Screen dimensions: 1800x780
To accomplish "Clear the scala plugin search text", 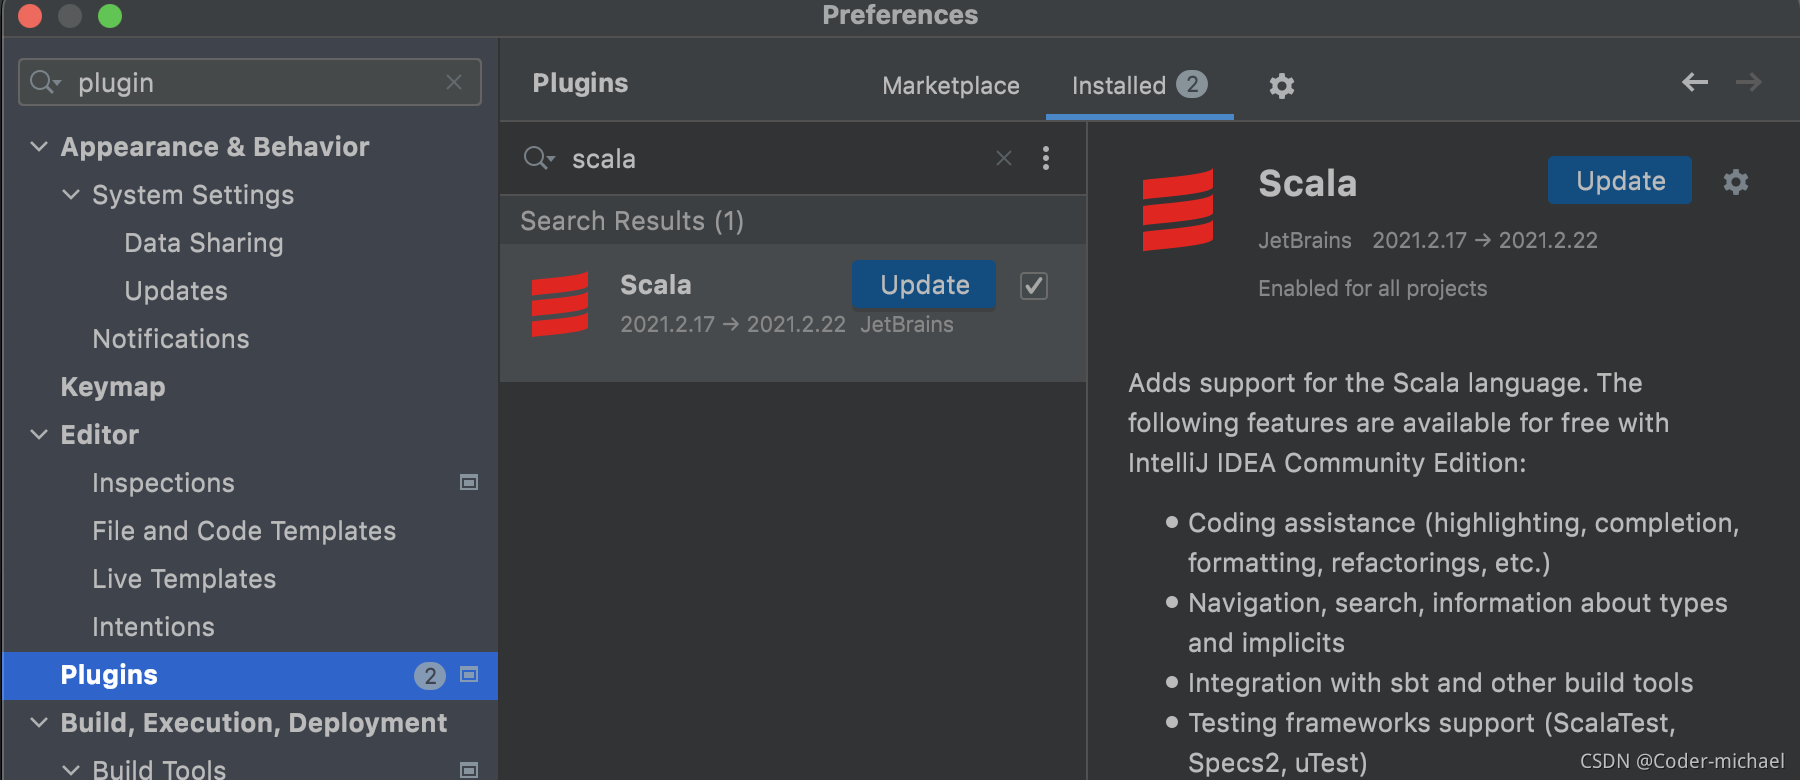I will click(x=1004, y=158).
